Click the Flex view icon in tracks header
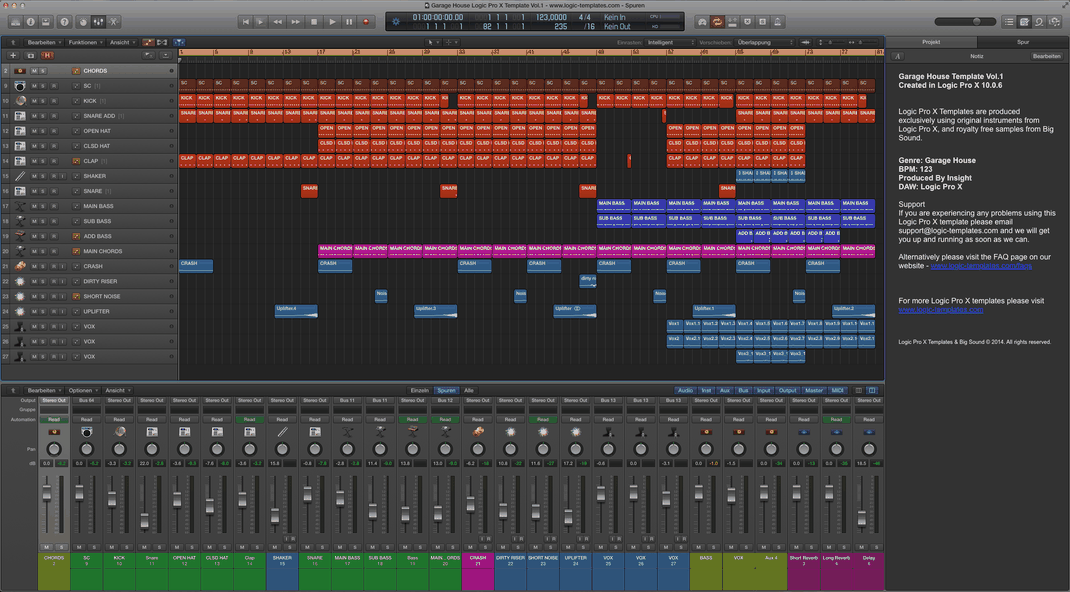 pos(162,42)
